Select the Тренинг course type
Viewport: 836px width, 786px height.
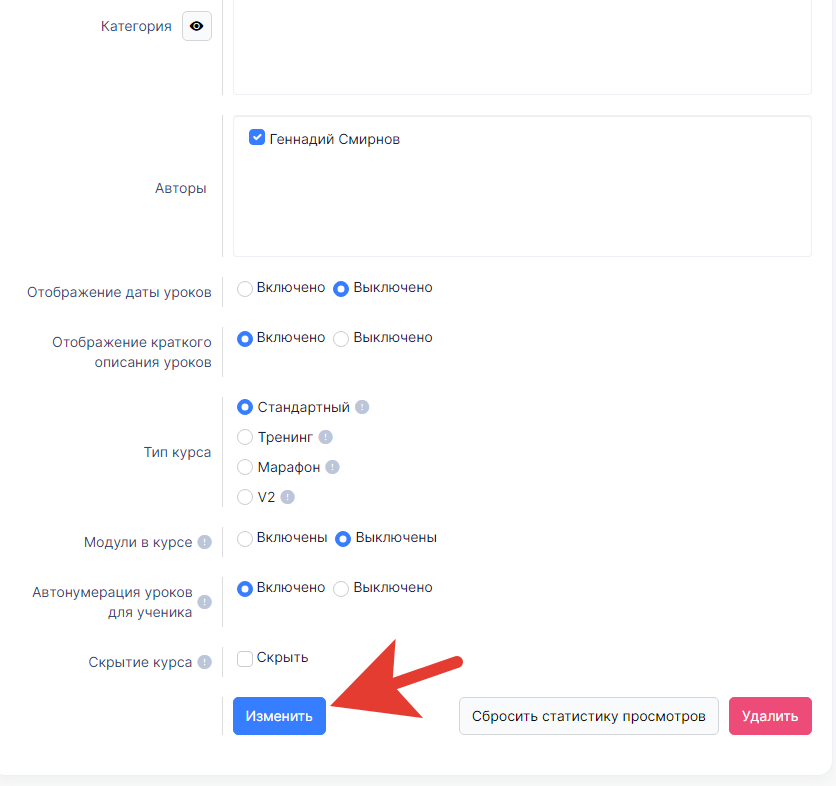(x=245, y=437)
